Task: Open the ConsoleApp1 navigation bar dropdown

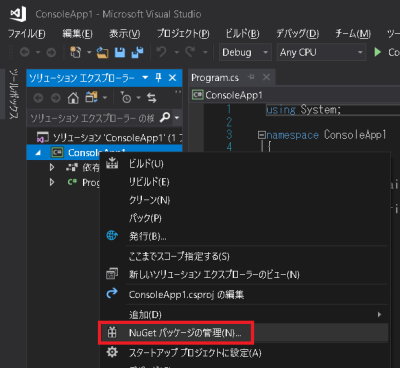Action: pos(295,95)
